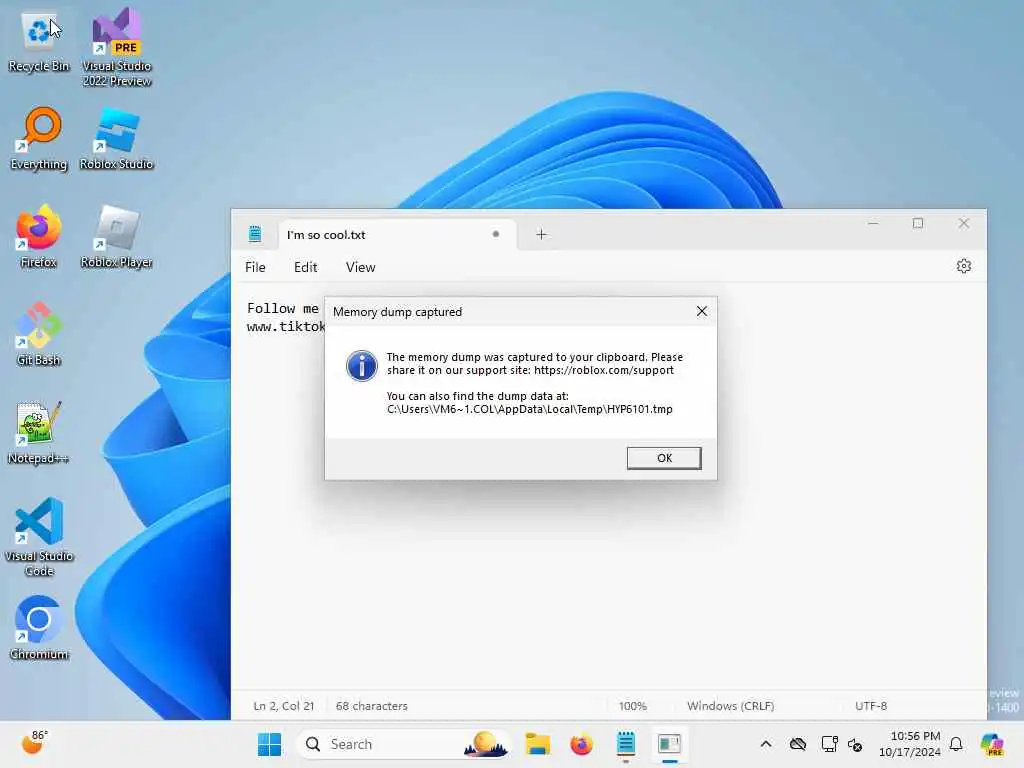Open the Roblox Studio desktop shortcut
This screenshot has height=768, width=1024.
coord(116,138)
